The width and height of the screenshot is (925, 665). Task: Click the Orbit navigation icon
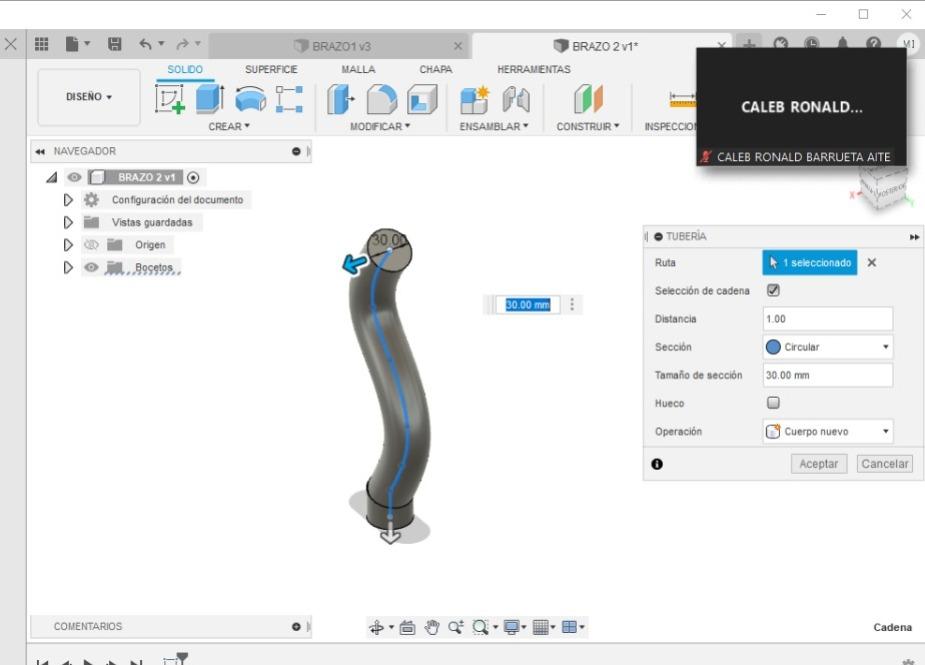(376, 627)
